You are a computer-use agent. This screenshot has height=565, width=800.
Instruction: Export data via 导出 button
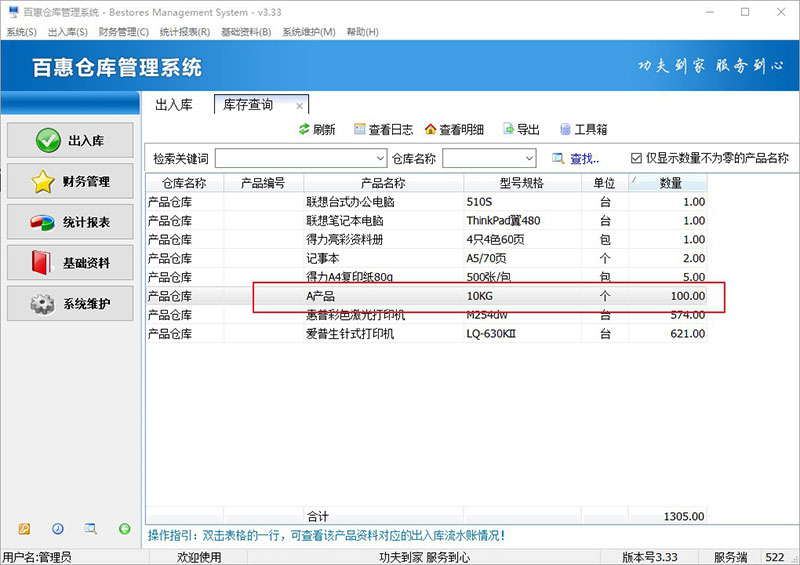click(x=521, y=130)
